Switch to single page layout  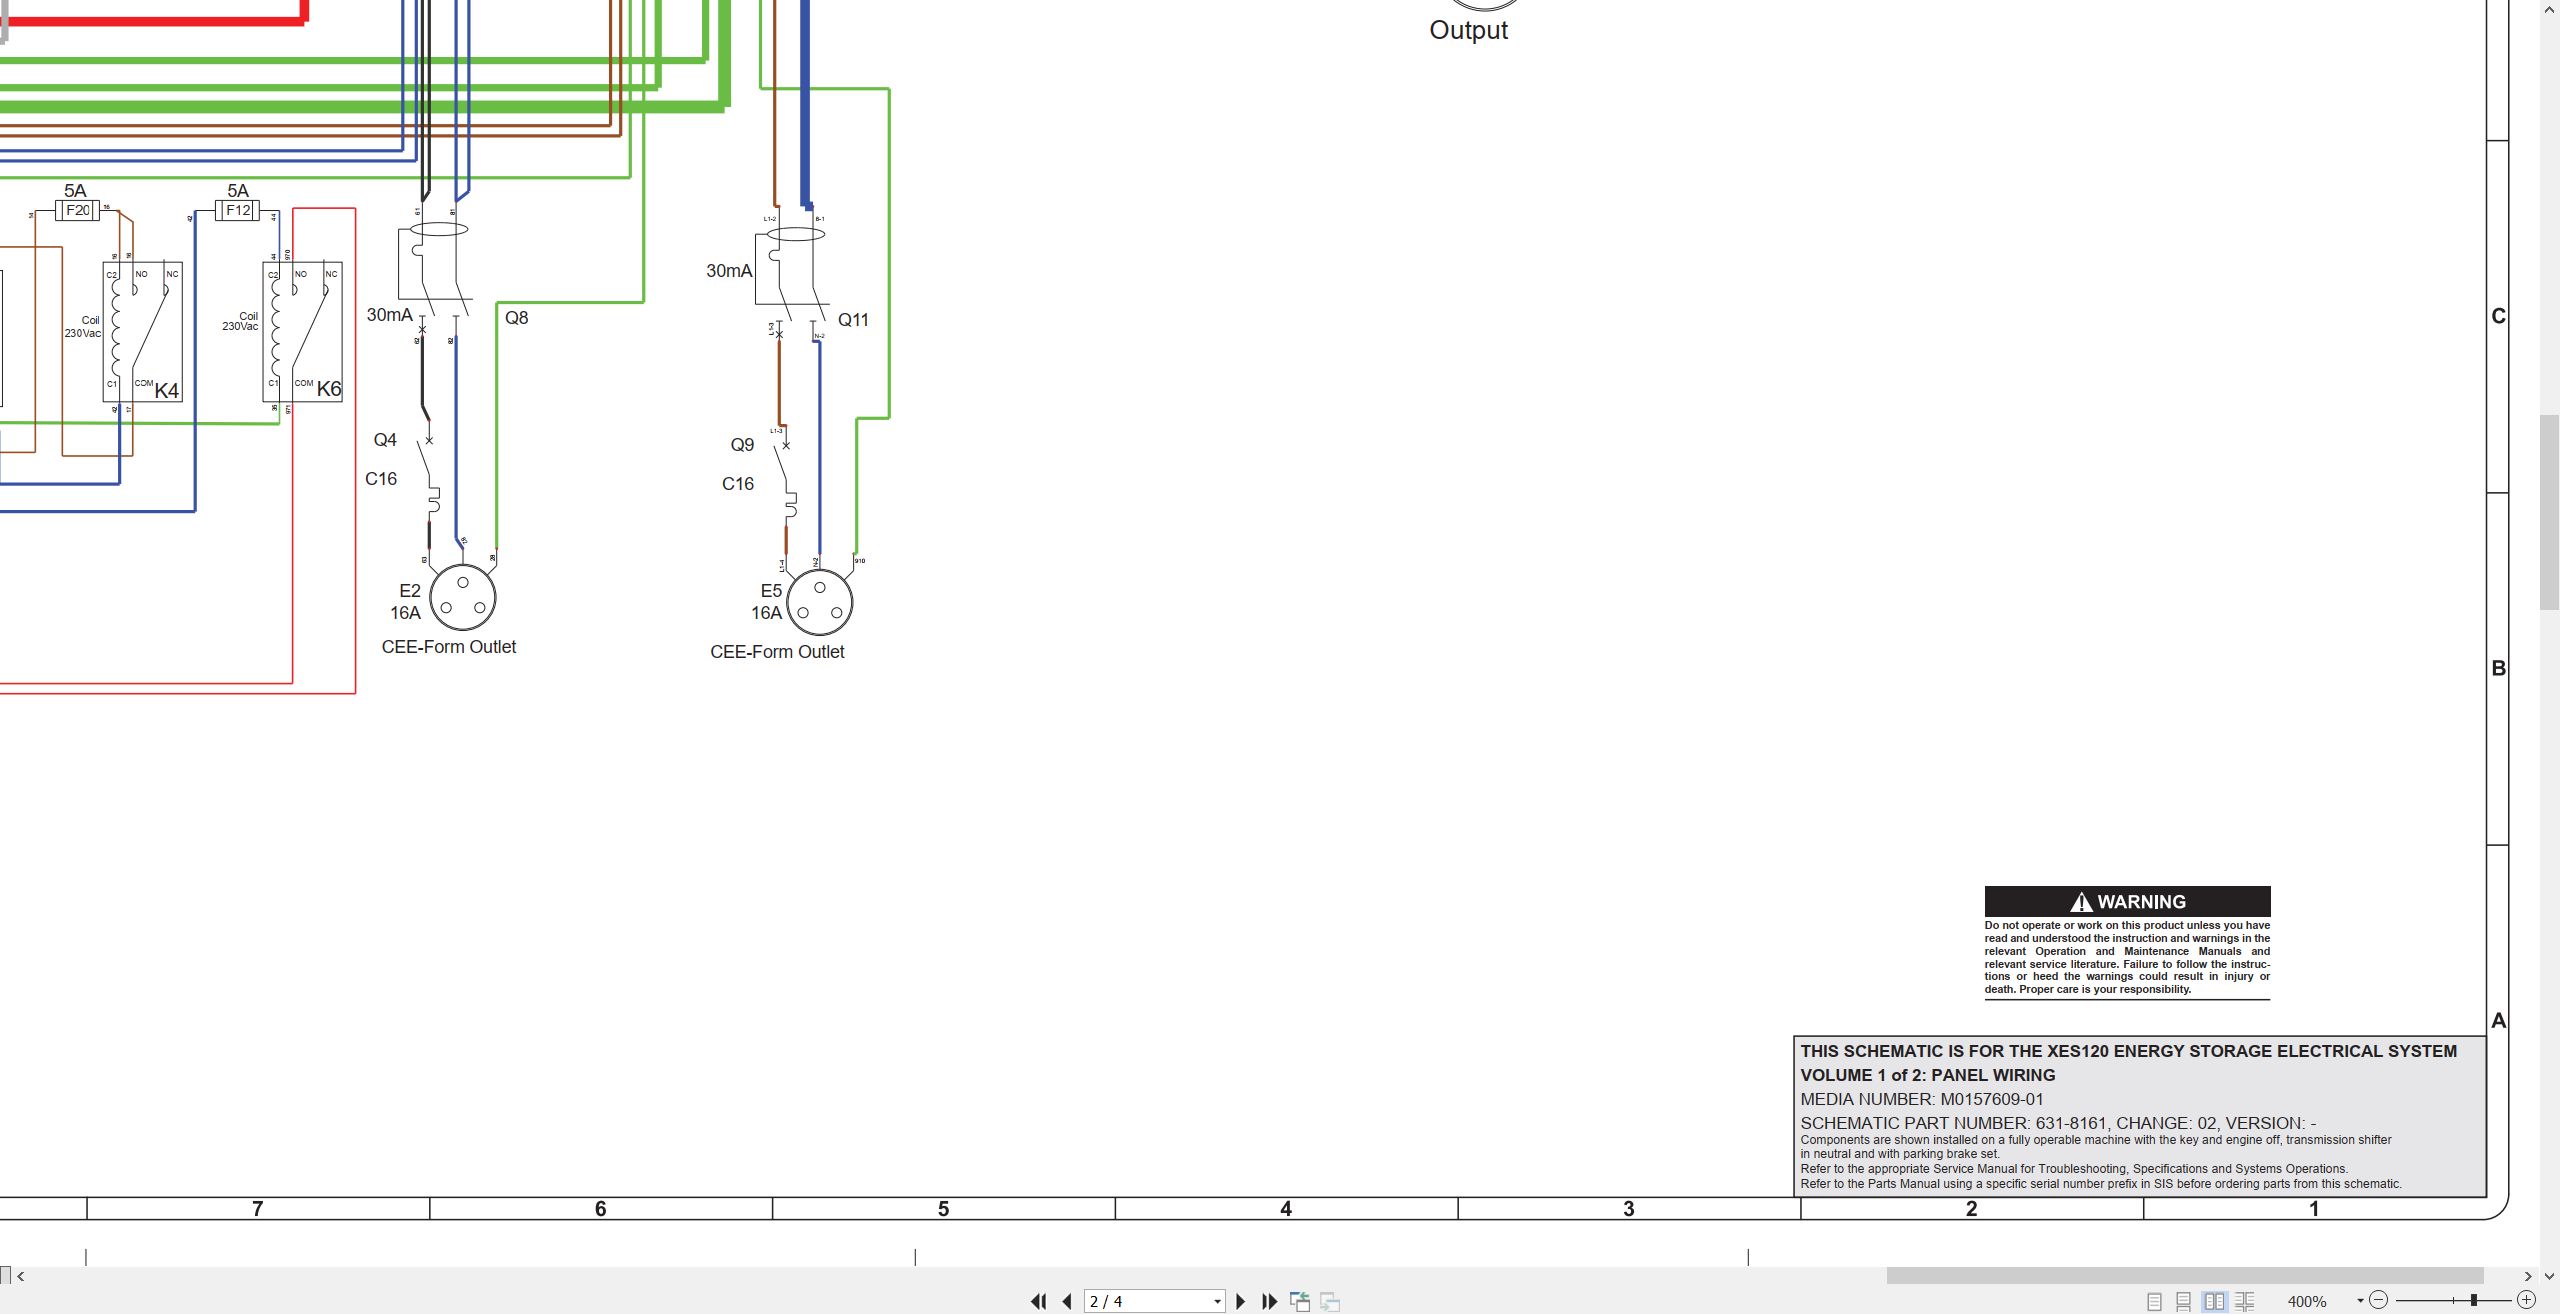2154,1301
